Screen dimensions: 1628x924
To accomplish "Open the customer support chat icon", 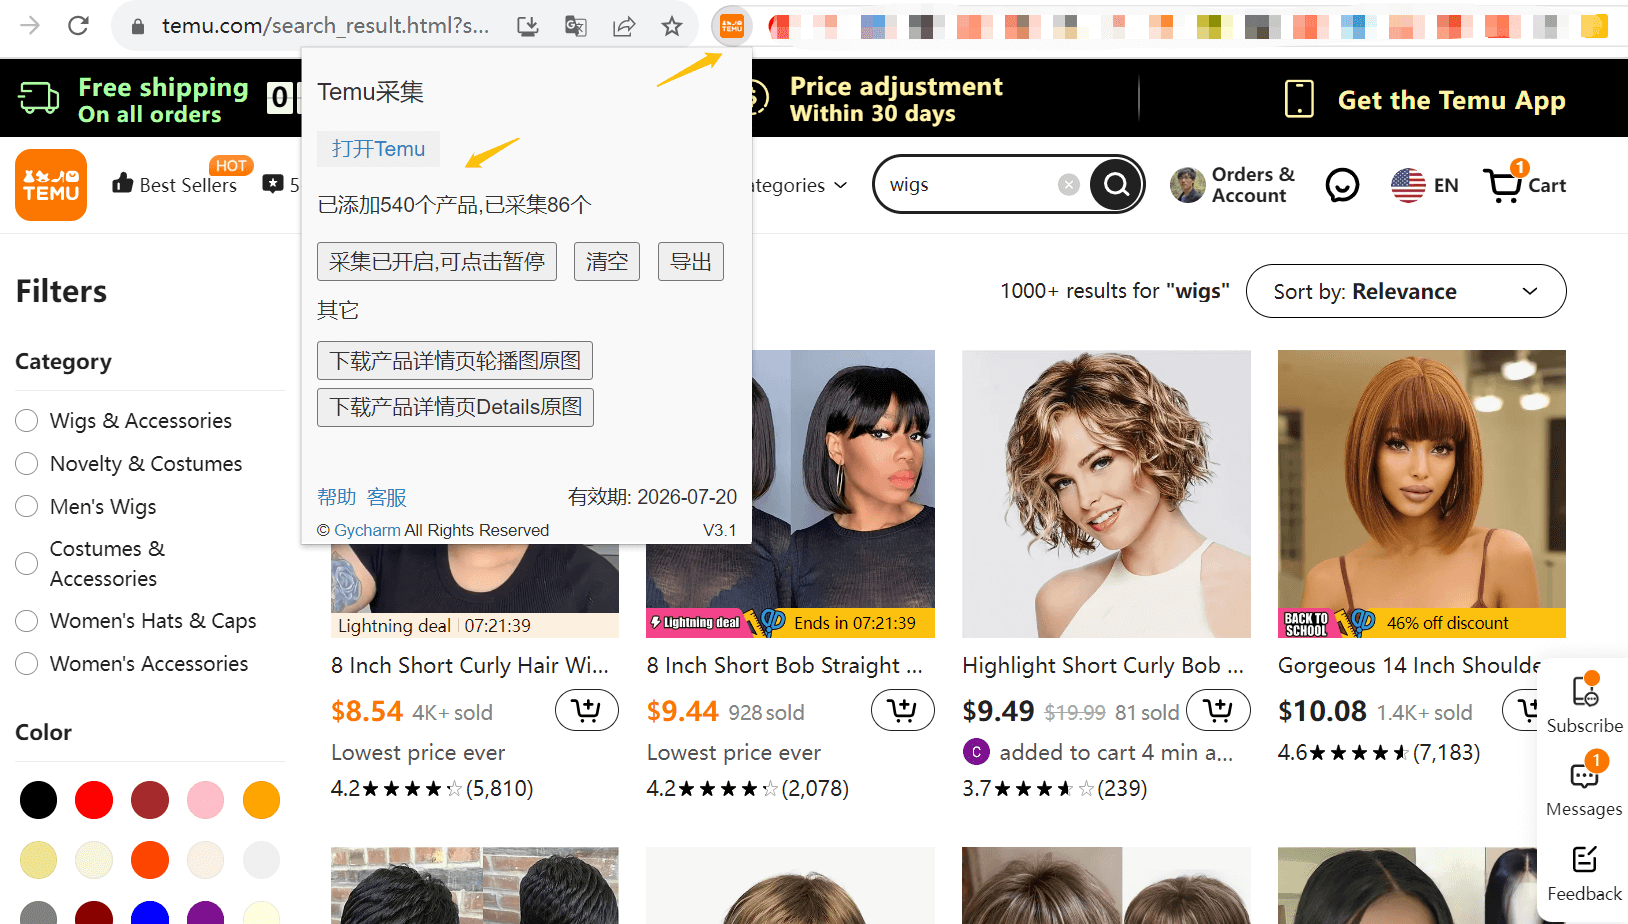I will point(1342,185).
